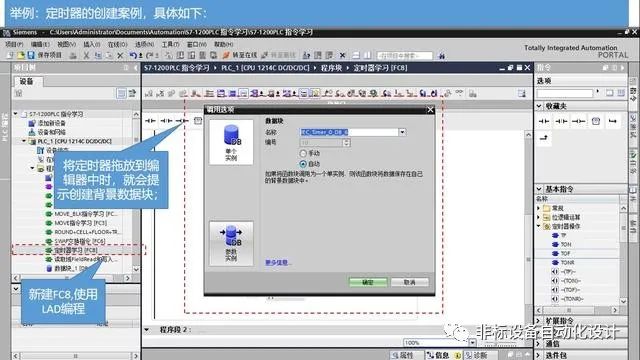Click the number (编号) spinner arrows
This screenshot has height=360, width=640.
tap(347, 142)
